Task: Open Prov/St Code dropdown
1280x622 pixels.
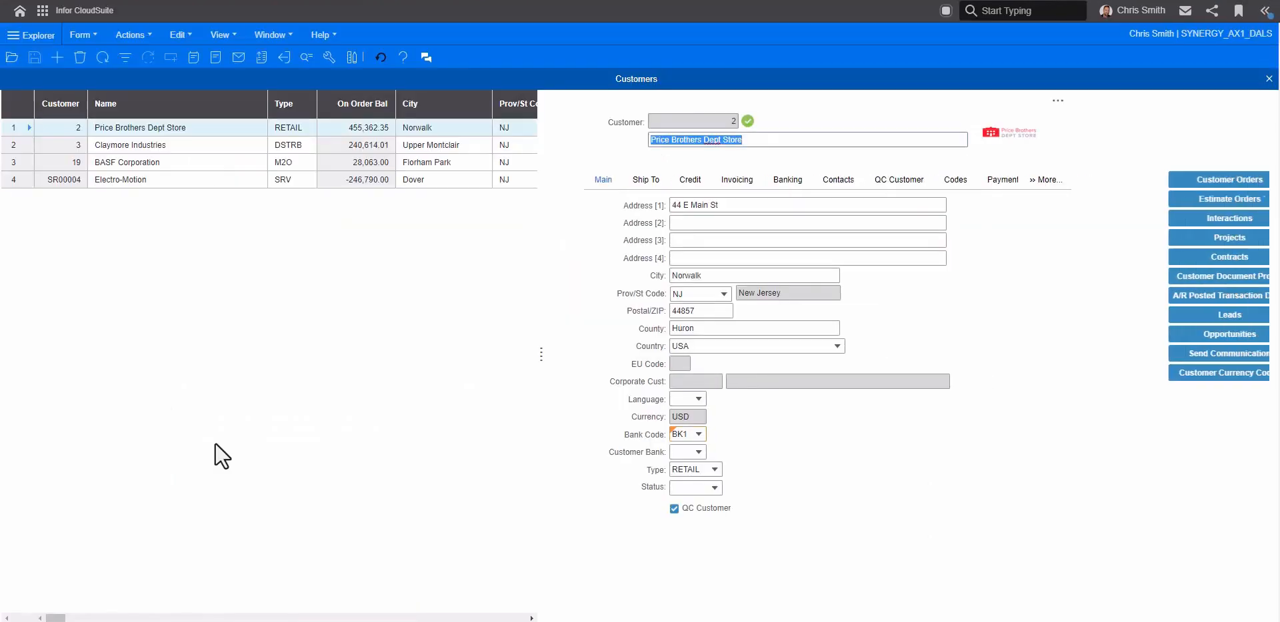Action: (x=723, y=294)
